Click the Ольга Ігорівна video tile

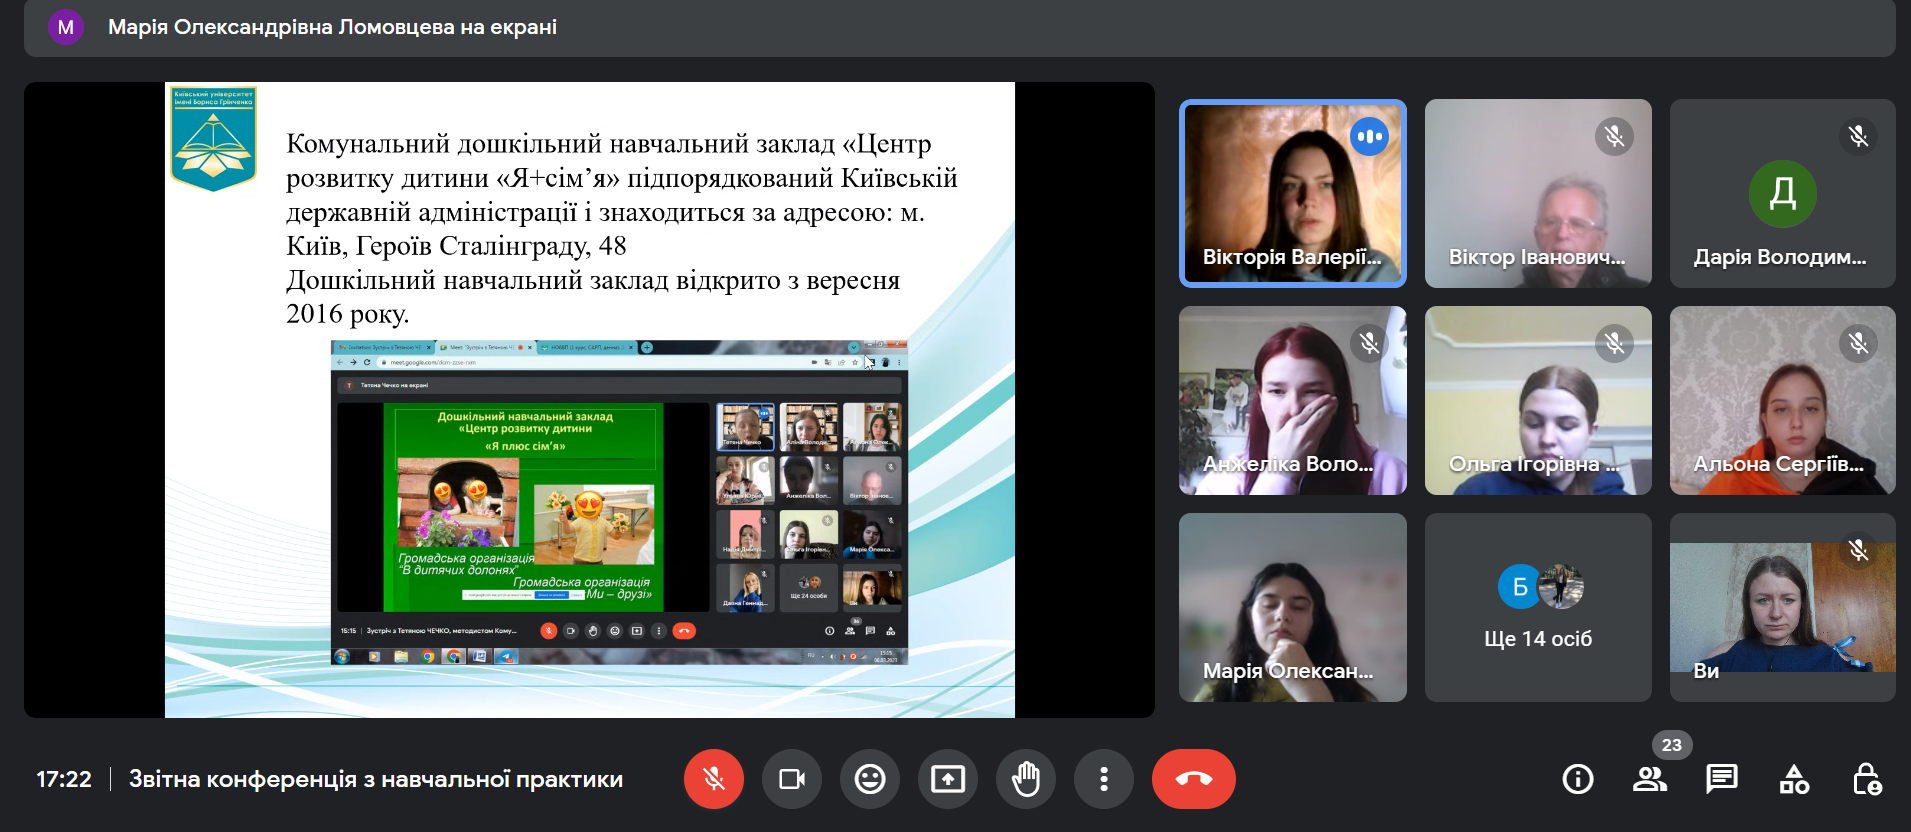pyautogui.click(x=1537, y=400)
